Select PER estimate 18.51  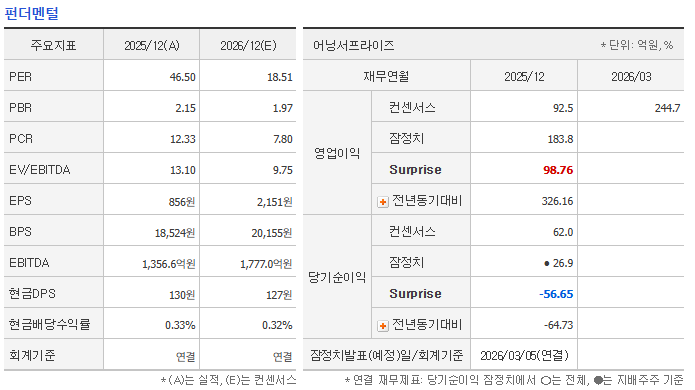pos(280,77)
